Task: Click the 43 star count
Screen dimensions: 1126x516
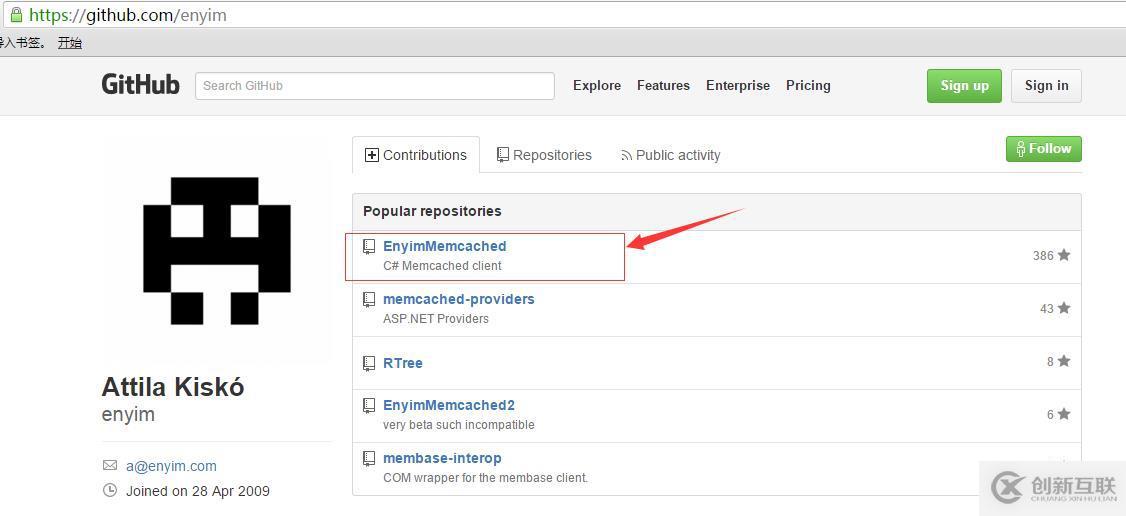Action: coord(1047,309)
